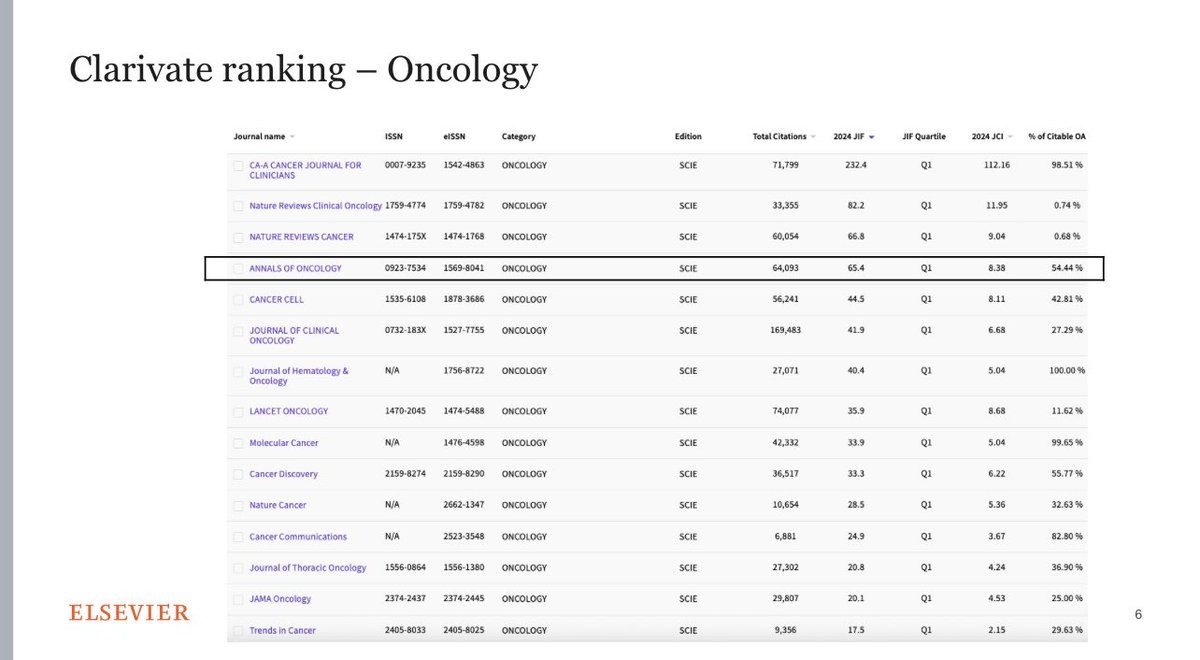
Task: Open Journal of Hematology & Oncology link
Action: pos(299,376)
